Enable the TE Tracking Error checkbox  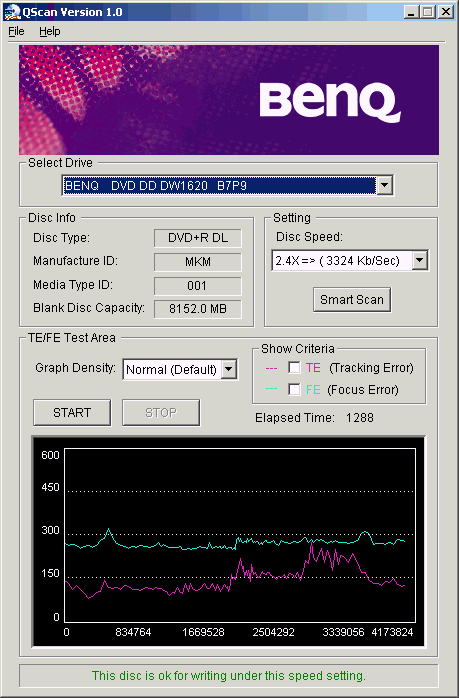point(294,368)
